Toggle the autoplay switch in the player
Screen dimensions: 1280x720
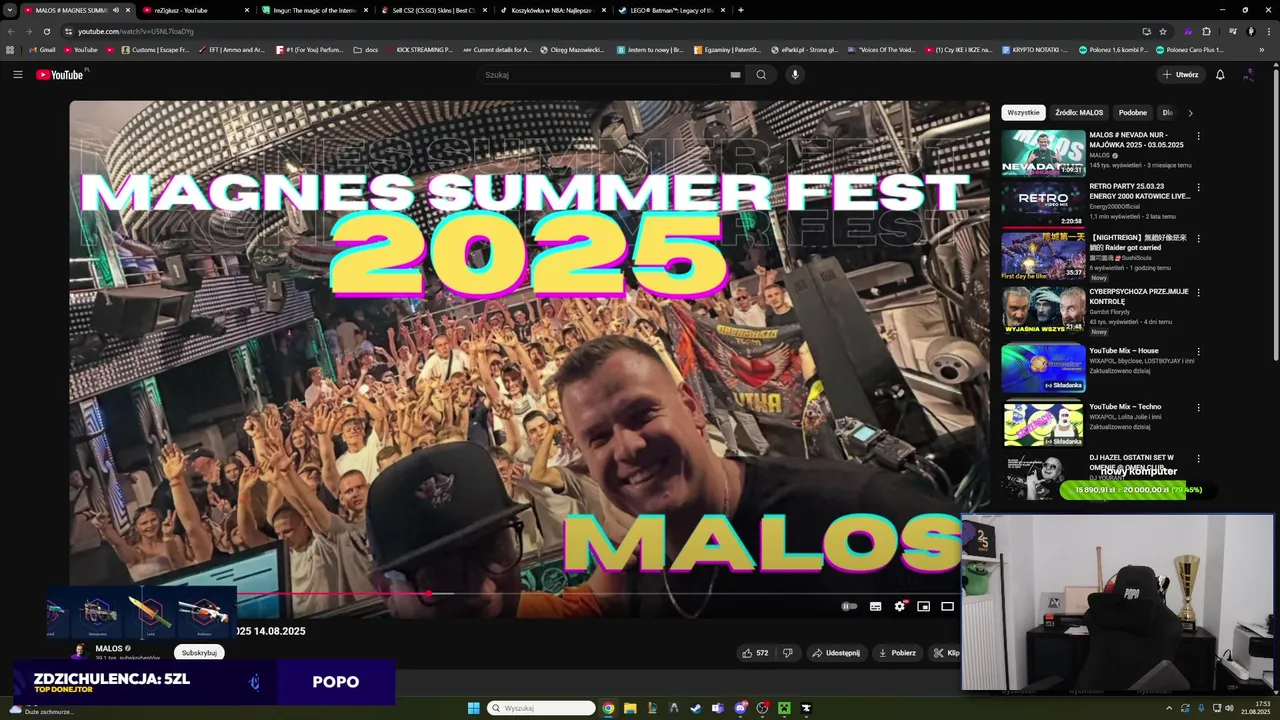pyautogui.click(x=849, y=606)
